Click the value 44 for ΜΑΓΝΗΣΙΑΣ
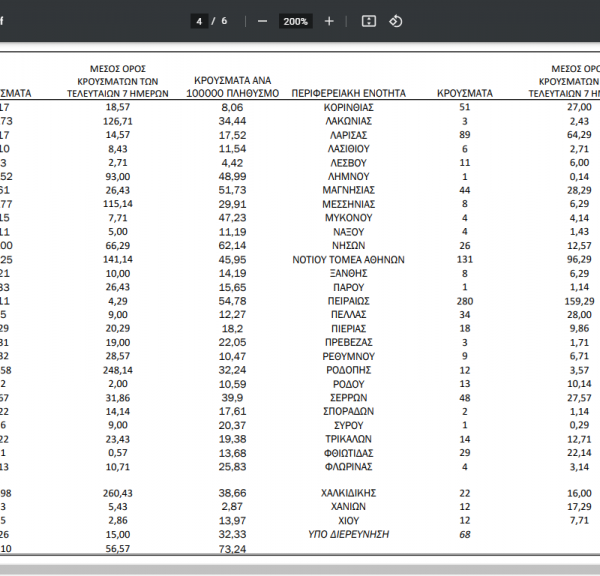 pyautogui.click(x=465, y=190)
